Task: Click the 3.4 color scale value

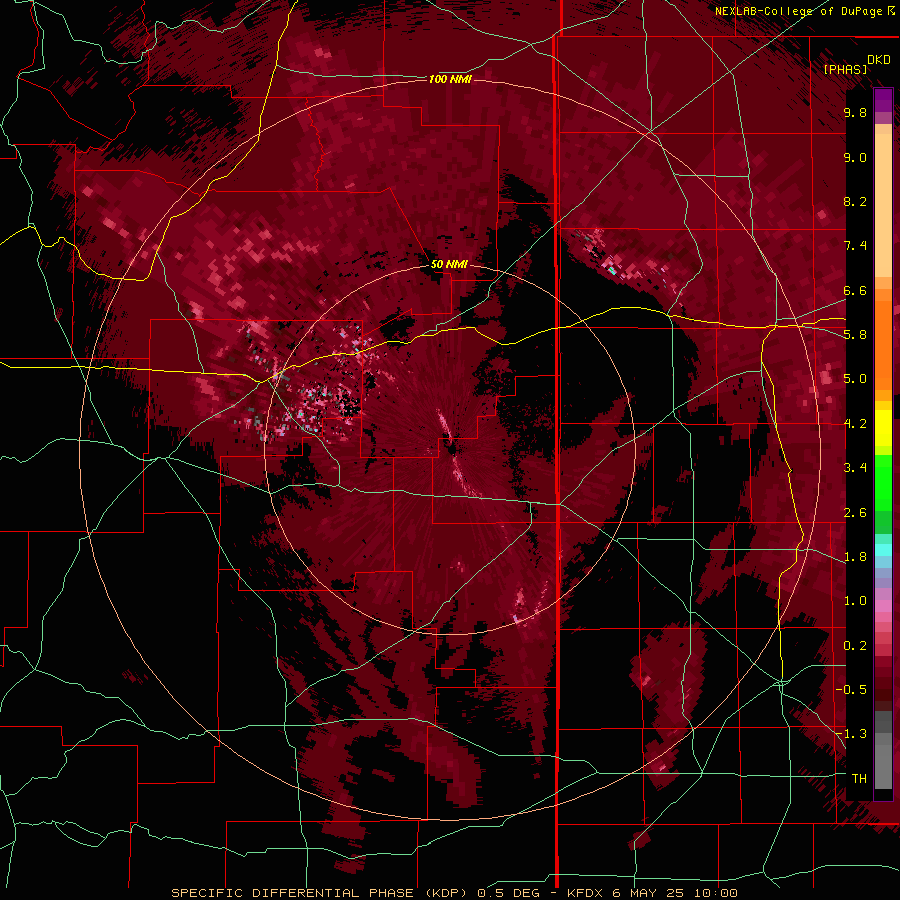Action: pyautogui.click(x=855, y=468)
